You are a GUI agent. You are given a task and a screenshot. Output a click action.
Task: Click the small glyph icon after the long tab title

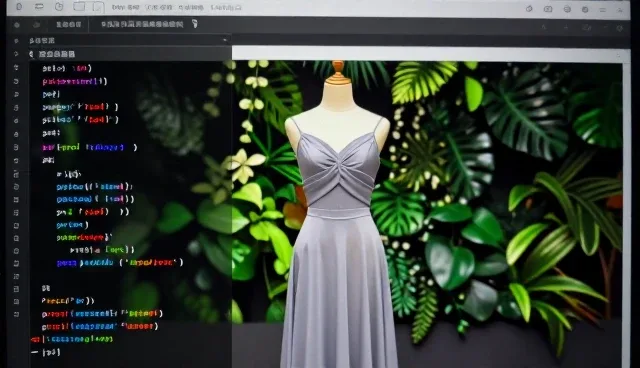(195, 24)
